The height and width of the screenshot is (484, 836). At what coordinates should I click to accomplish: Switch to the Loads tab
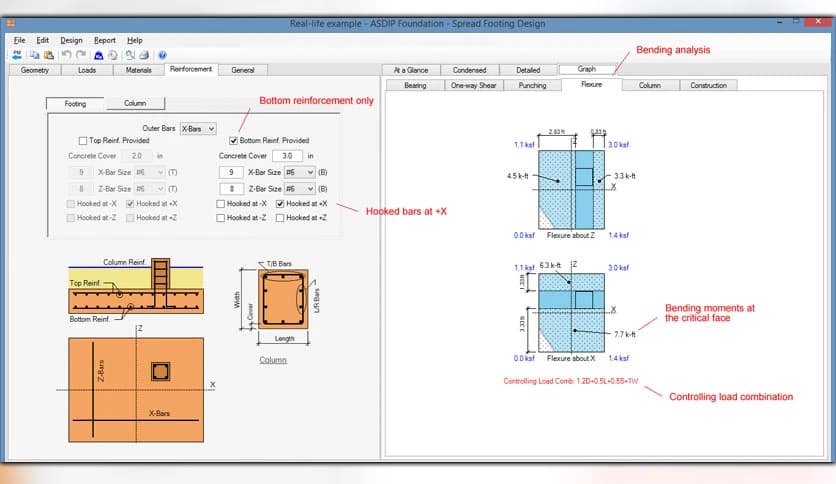(87, 70)
